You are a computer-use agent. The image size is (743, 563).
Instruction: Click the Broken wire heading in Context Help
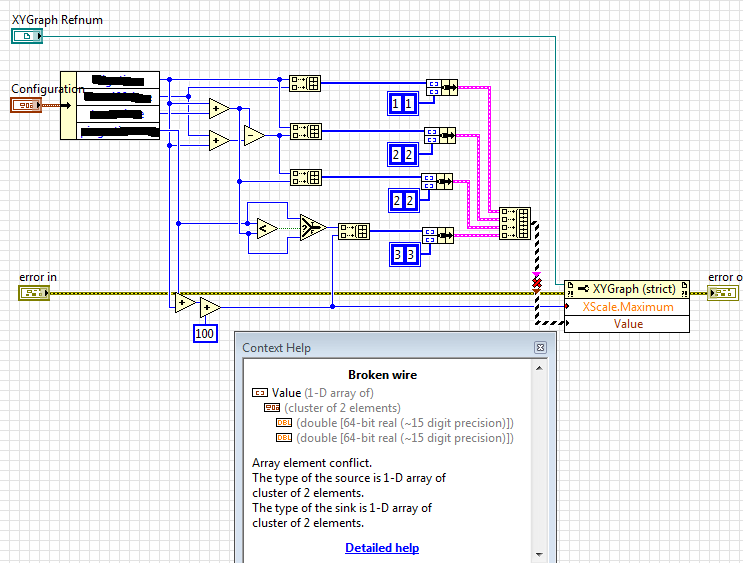382,375
